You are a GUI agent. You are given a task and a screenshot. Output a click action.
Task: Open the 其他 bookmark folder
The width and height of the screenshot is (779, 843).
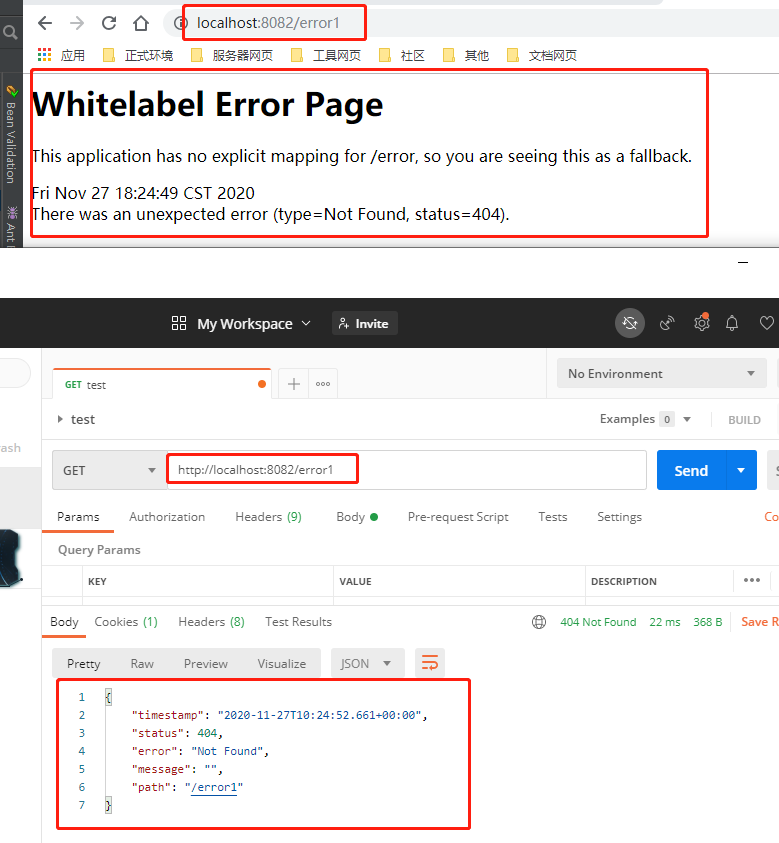(466, 55)
